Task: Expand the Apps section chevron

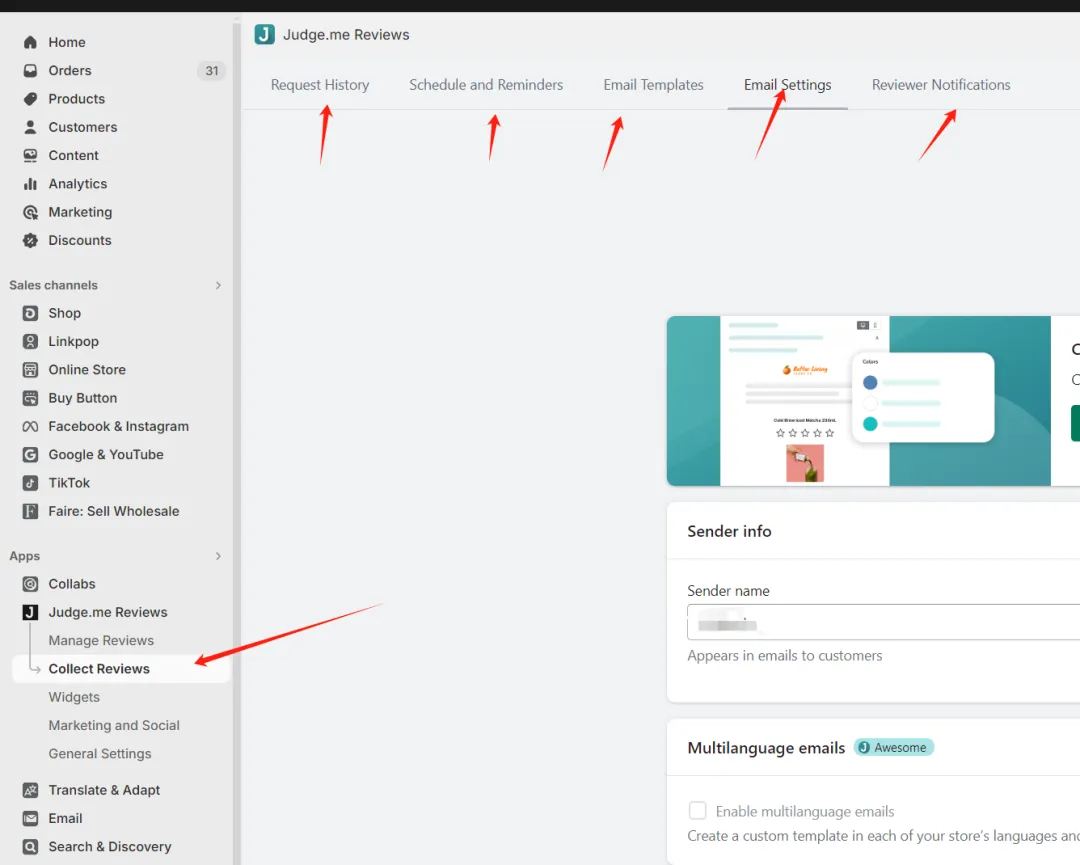Action: coord(218,556)
